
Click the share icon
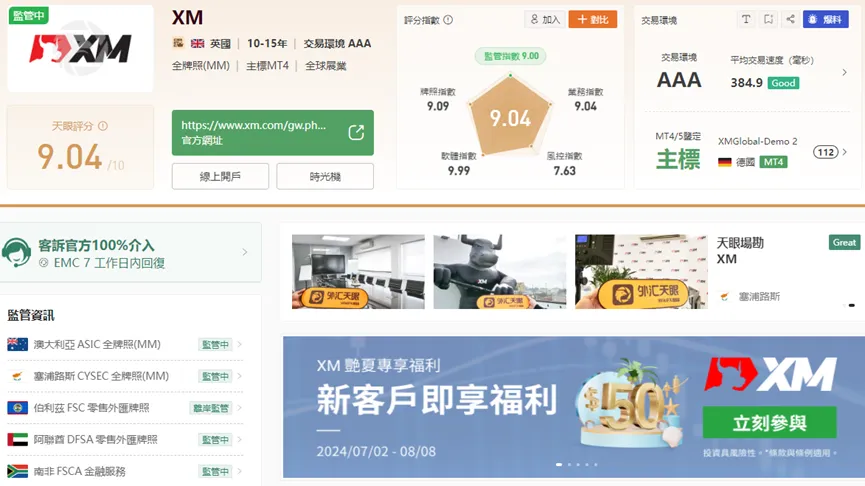[x=790, y=19]
